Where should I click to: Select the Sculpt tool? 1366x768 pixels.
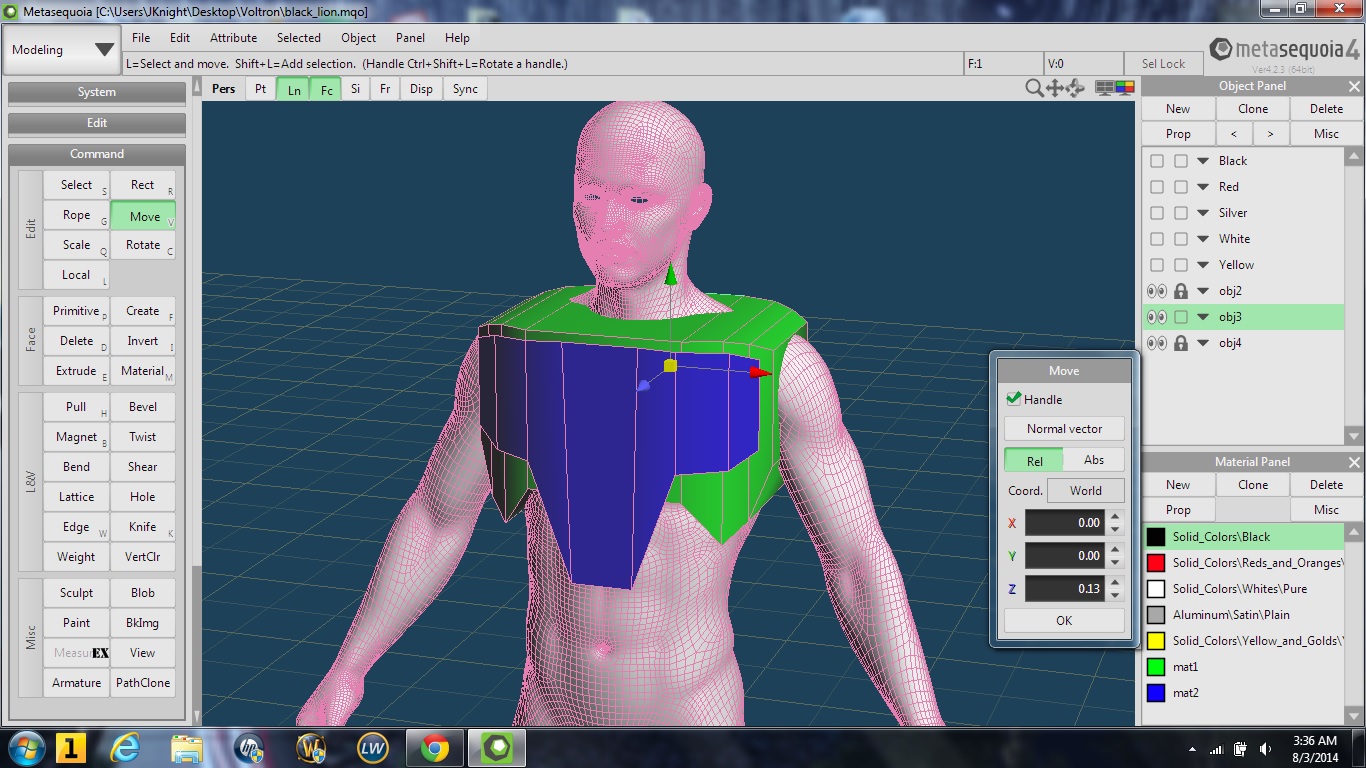point(77,593)
